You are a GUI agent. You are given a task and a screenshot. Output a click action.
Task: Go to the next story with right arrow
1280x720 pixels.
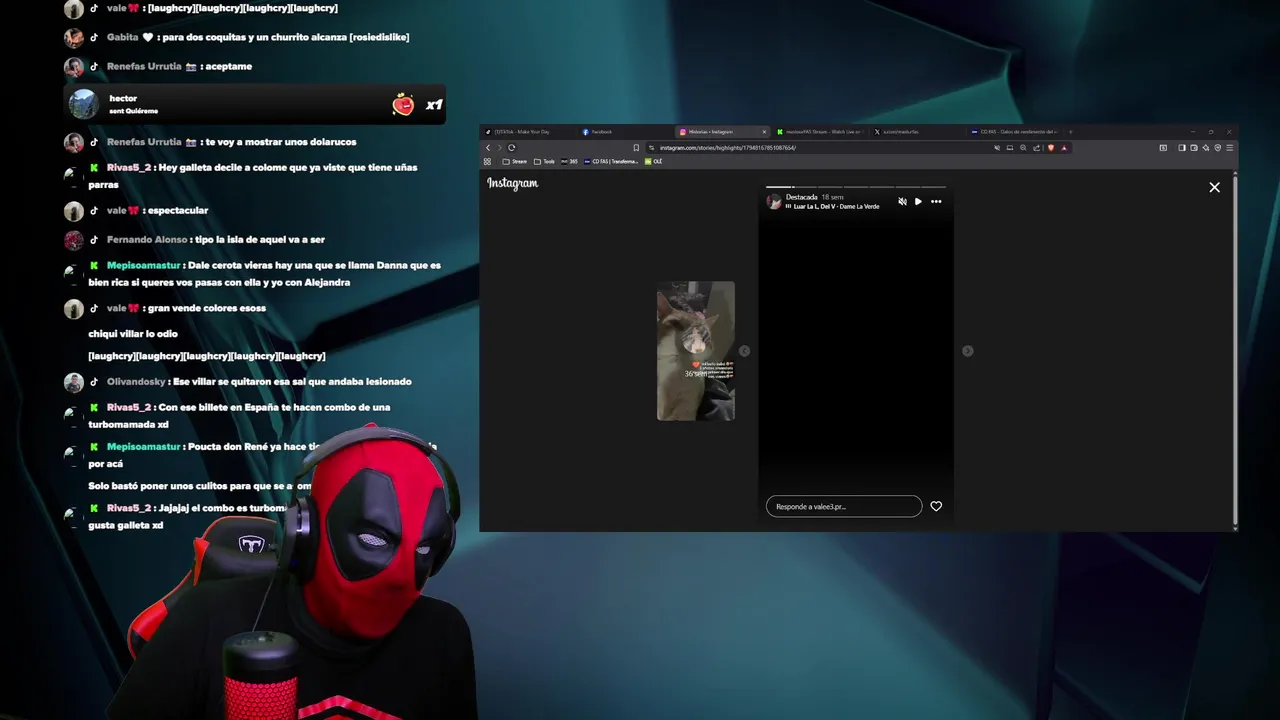[x=967, y=351]
